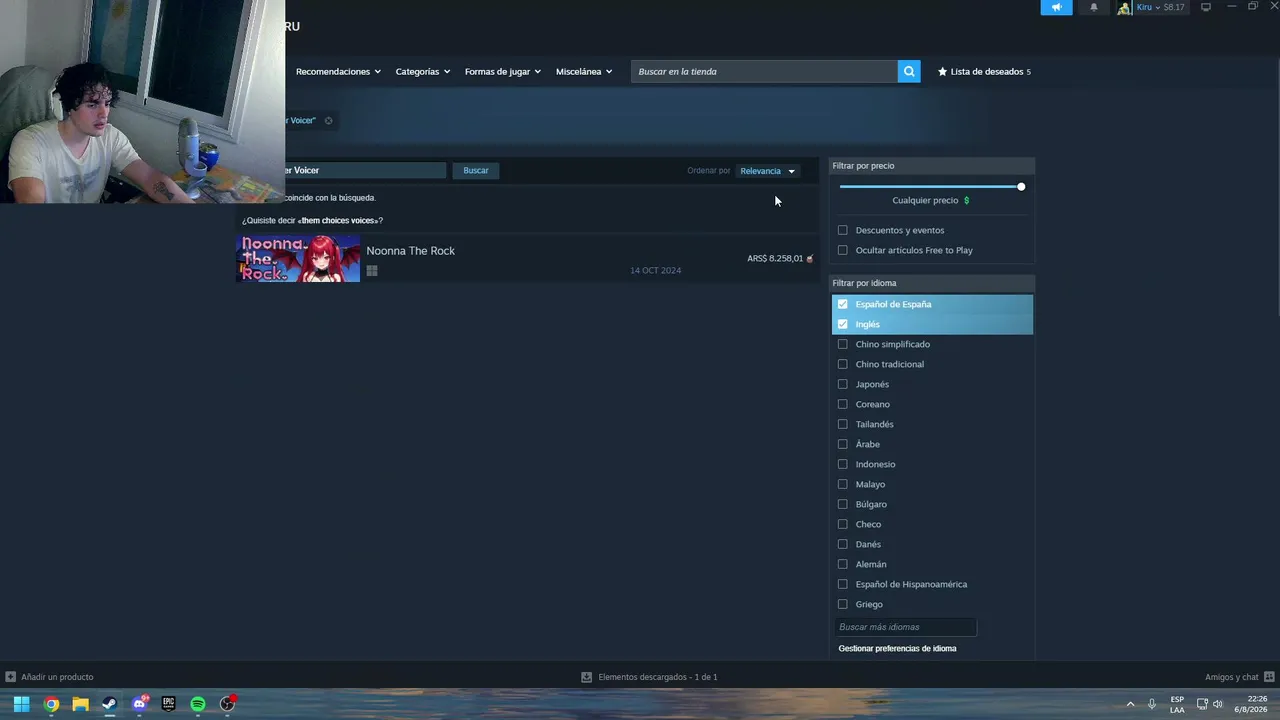Remove the search term tag with the x icon
The height and width of the screenshot is (720, 1280).
point(328,120)
